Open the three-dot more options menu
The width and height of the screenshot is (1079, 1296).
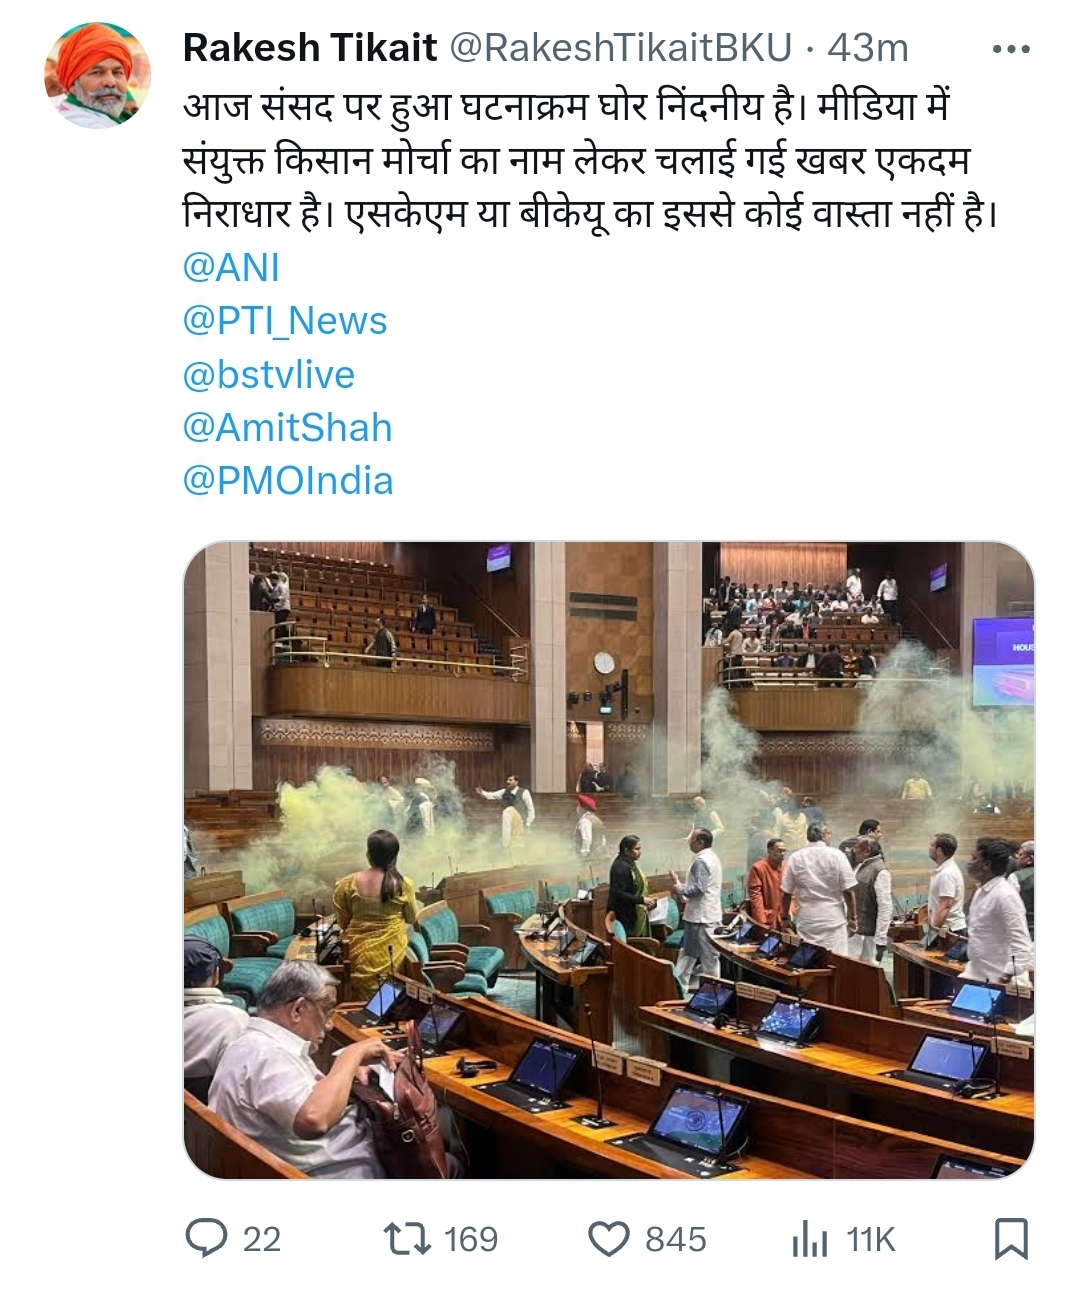tap(1010, 48)
